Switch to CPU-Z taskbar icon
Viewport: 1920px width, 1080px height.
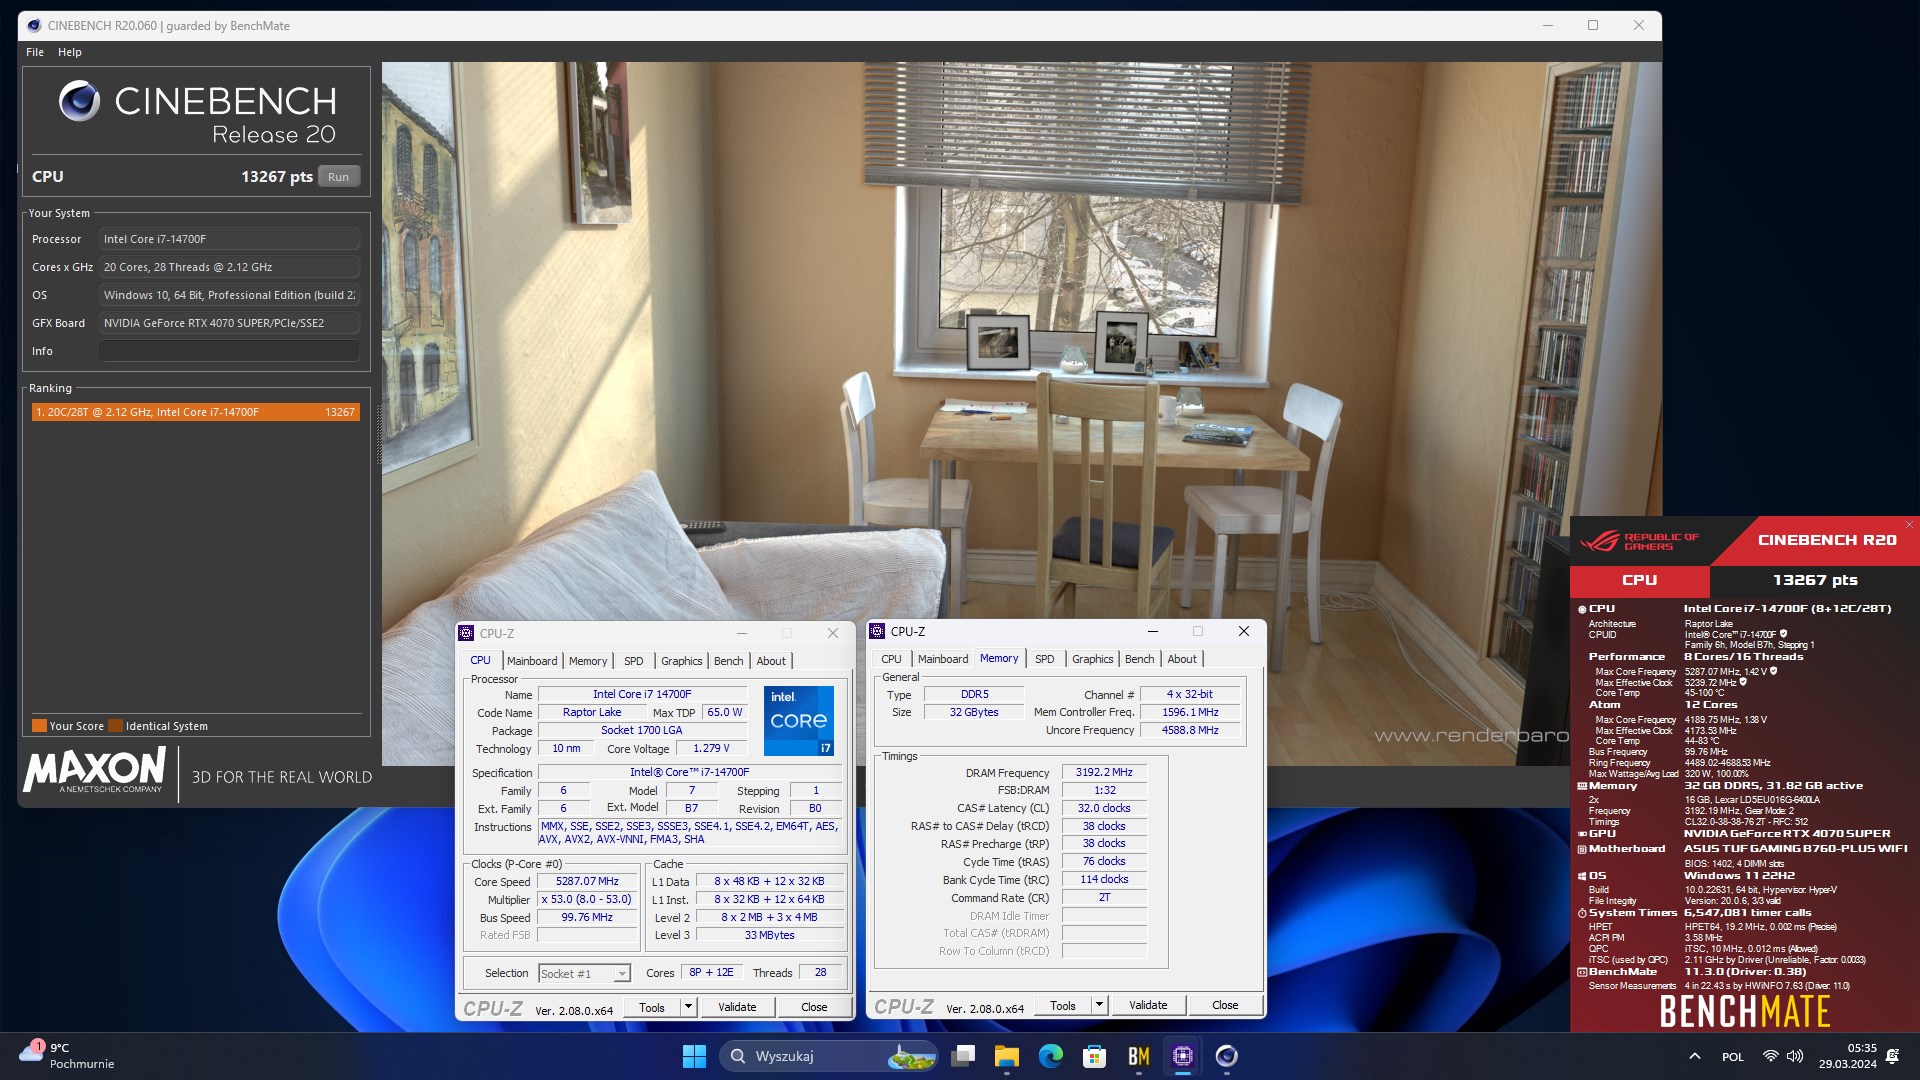pos(1183,1056)
